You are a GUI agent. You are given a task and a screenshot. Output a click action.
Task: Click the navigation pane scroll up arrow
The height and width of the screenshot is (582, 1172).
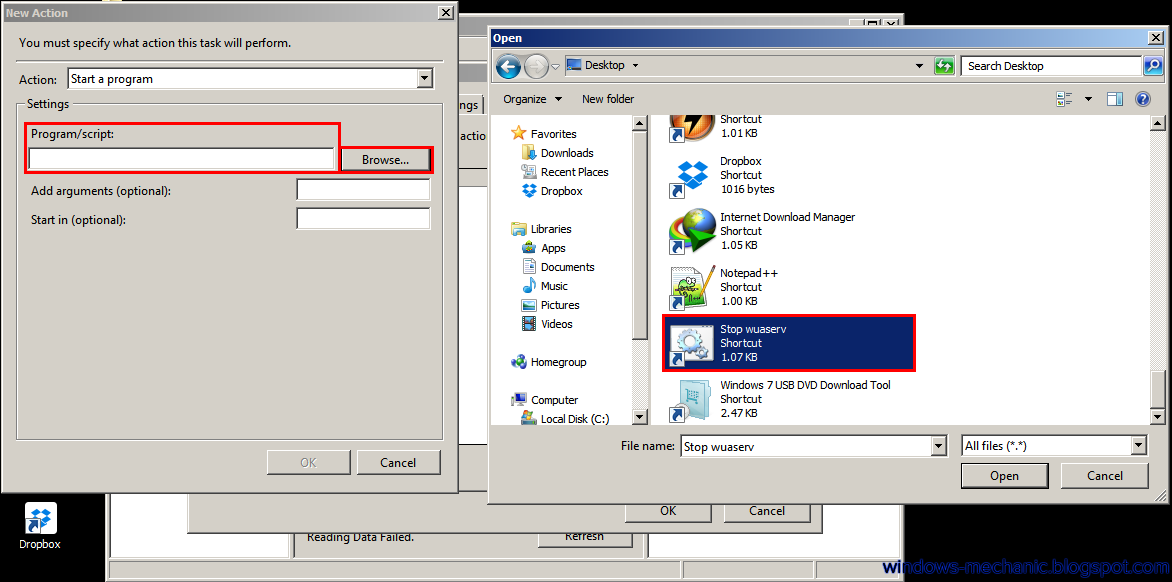(x=640, y=123)
